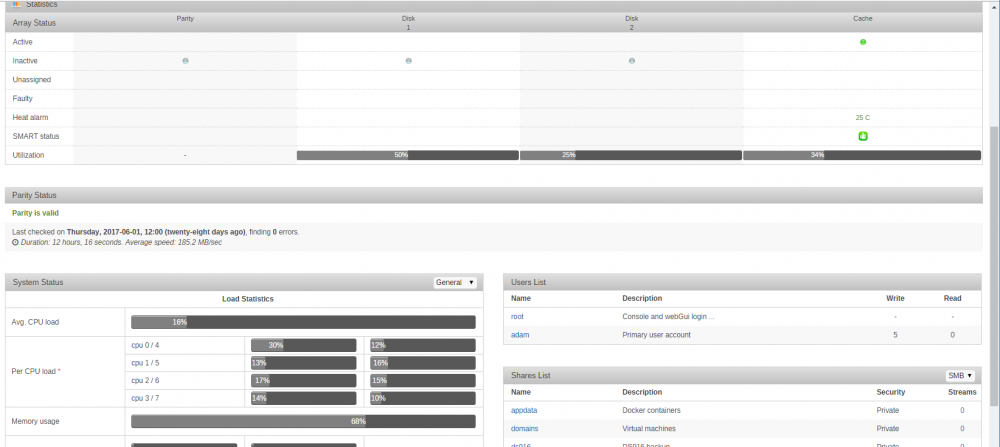This screenshot has height=447, width=1000.
Task: Click the cpu 4 load bar at 12%
Action: coord(423,345)
